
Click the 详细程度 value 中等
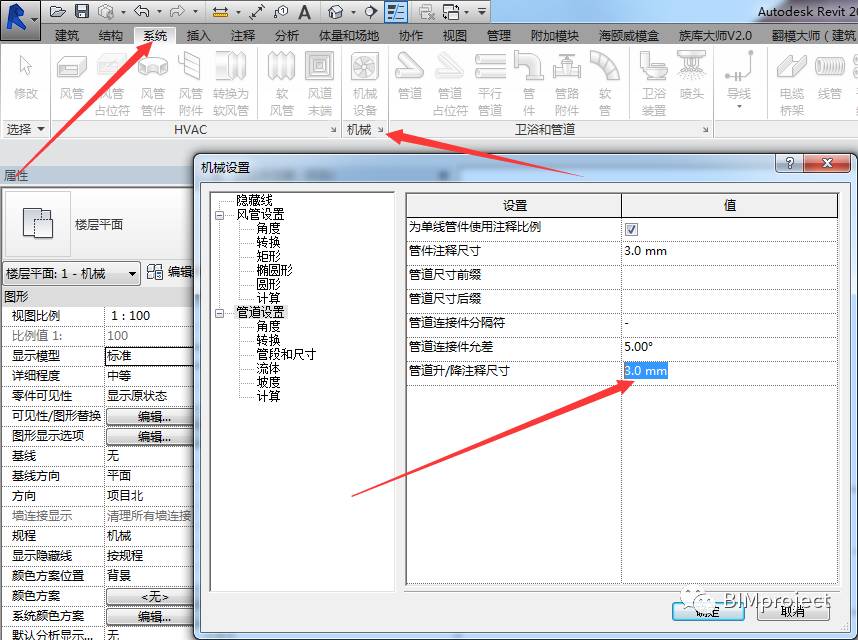(119, 376)
